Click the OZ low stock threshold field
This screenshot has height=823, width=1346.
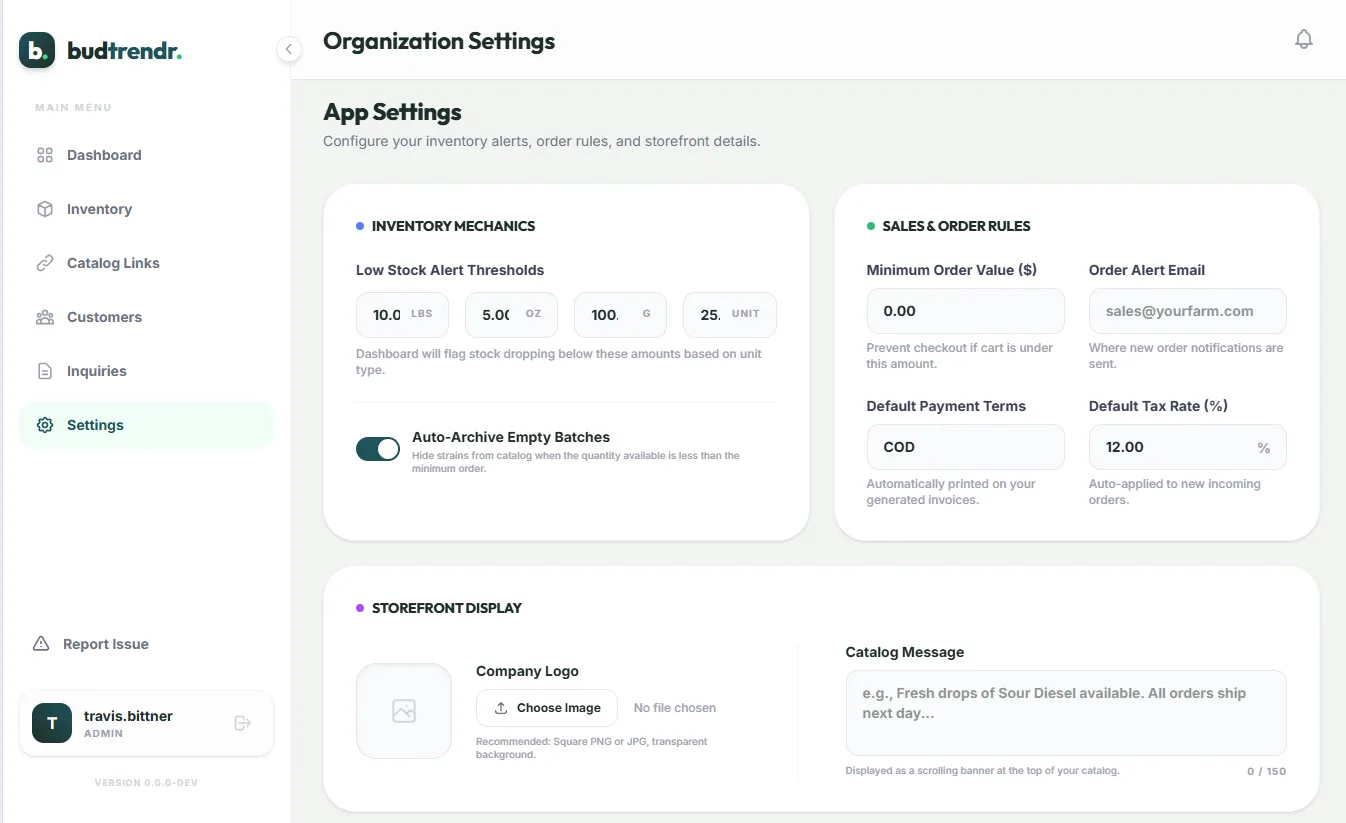[511, 314]
